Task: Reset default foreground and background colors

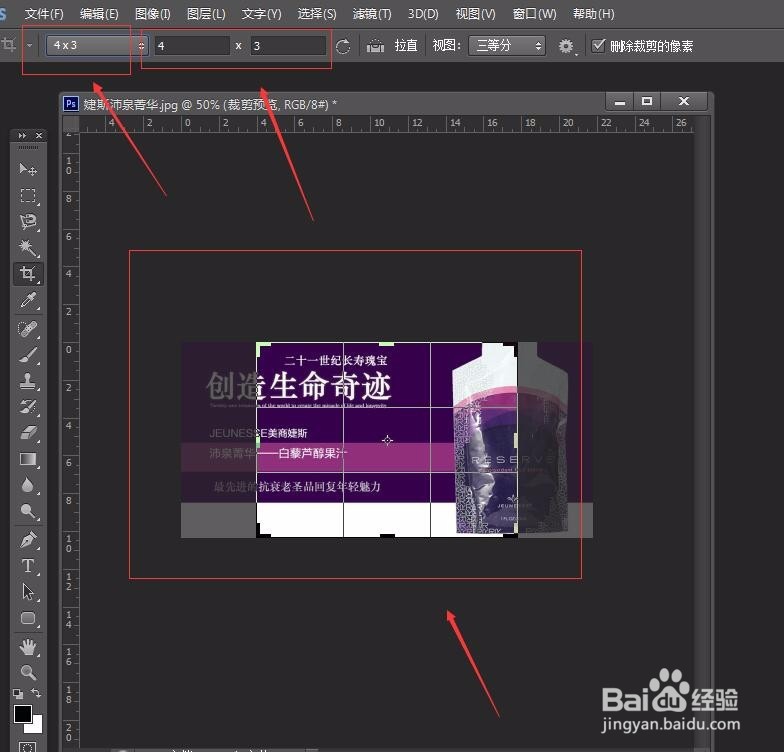Action: tap(18, 694)
